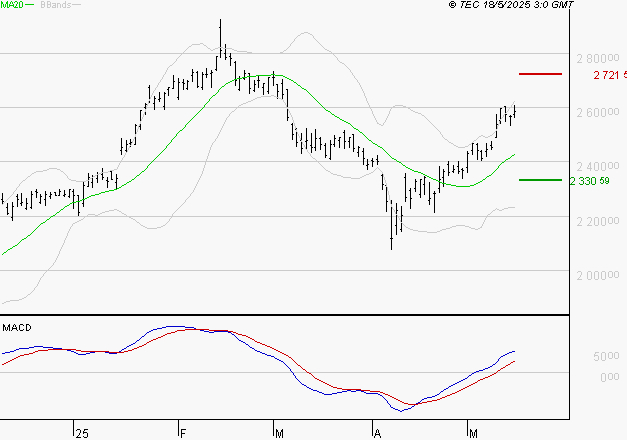Click the 2 600 price axis label
627x440 pixels.
point(598,113)
